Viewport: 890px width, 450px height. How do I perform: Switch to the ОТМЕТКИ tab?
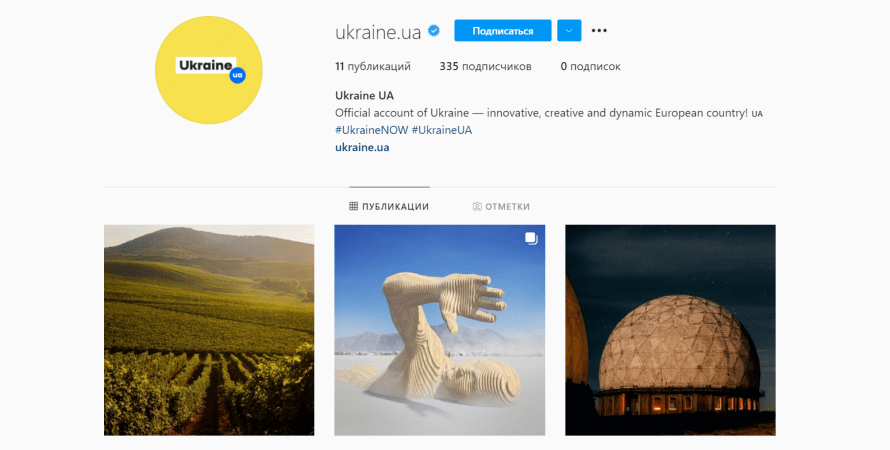point(501,206)
